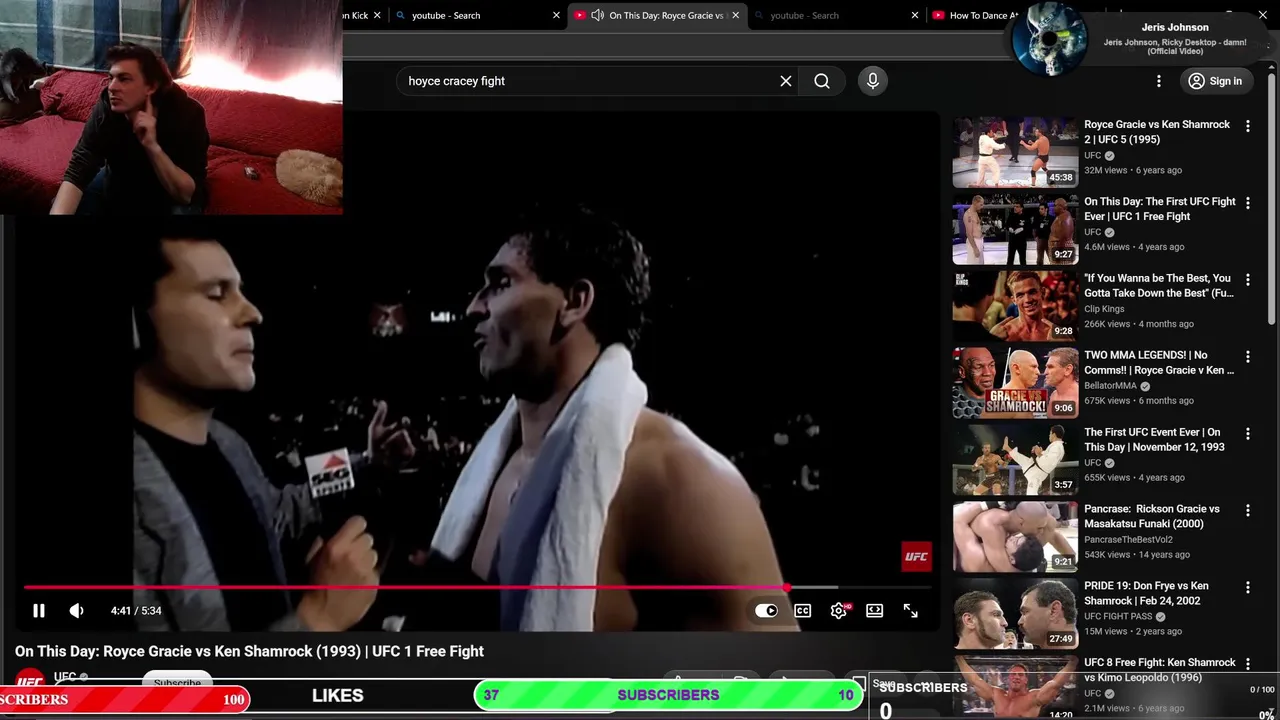Click the Sign in button

click(1215, 81)
